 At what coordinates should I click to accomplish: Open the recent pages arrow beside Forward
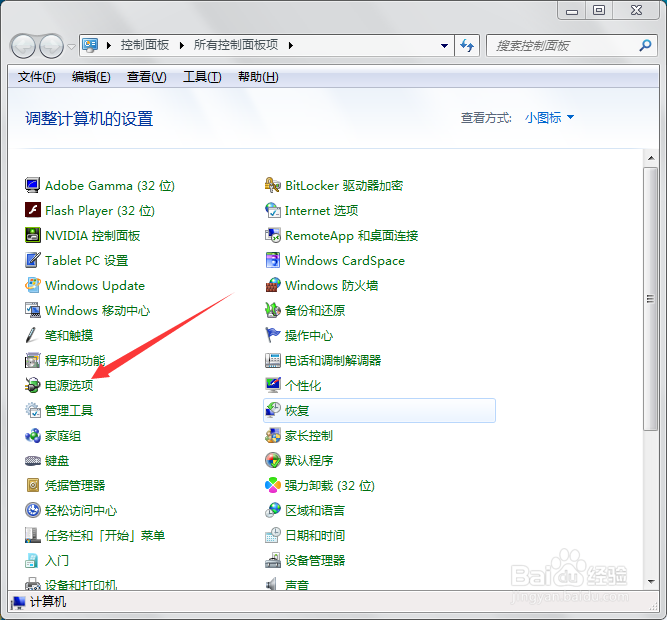point(71,46)
